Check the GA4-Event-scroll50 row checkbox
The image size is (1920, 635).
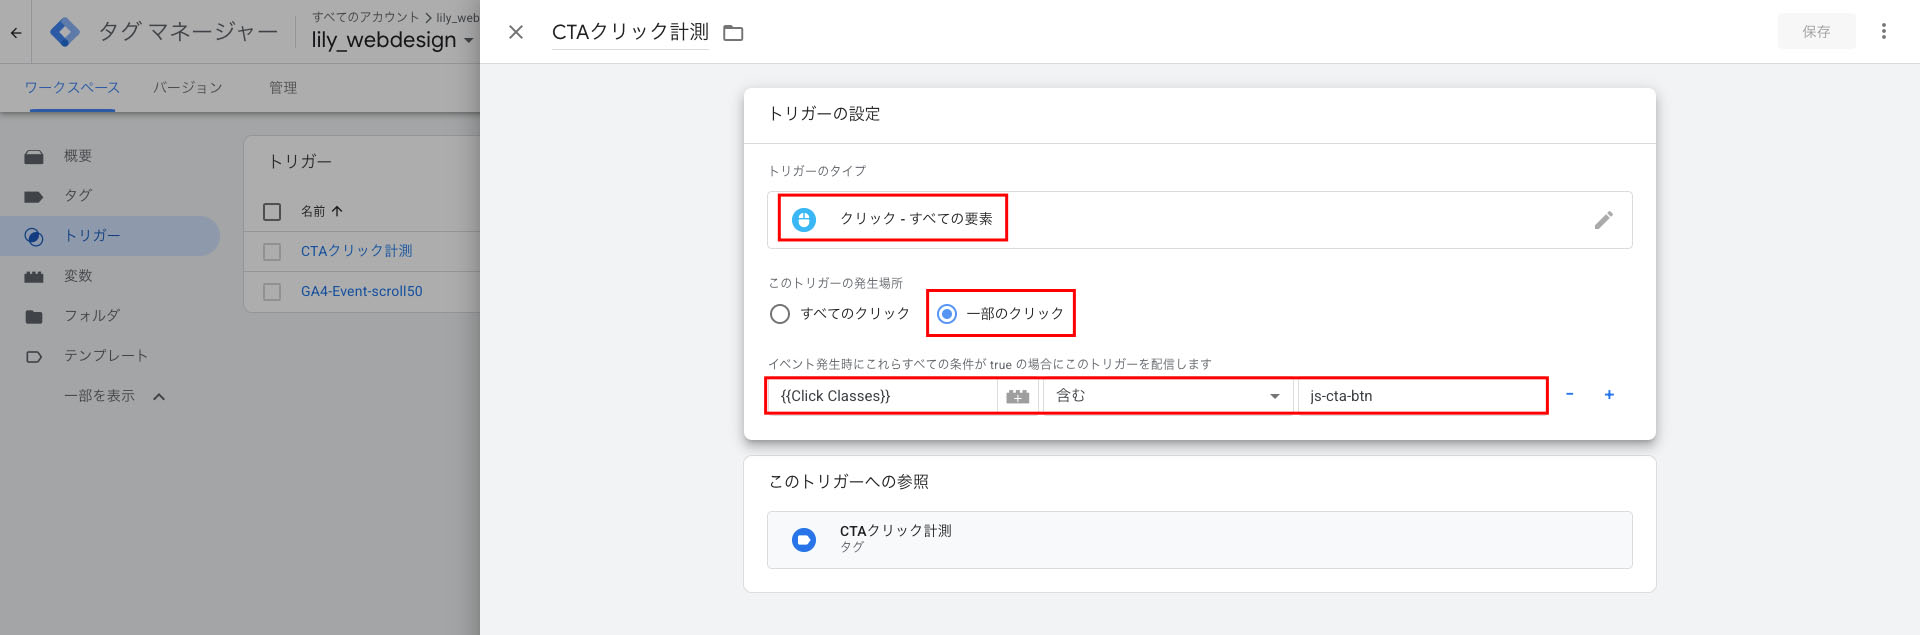[272, 292]
